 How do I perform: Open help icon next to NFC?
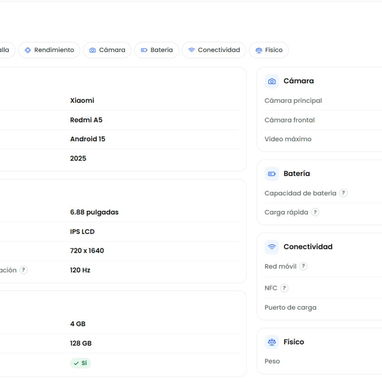pos(284,288)
